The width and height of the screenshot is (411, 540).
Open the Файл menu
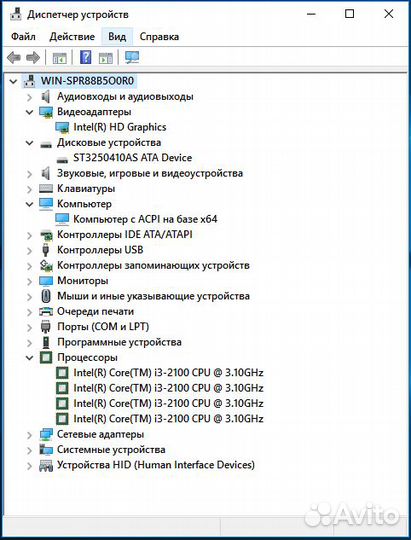point(23,37)
